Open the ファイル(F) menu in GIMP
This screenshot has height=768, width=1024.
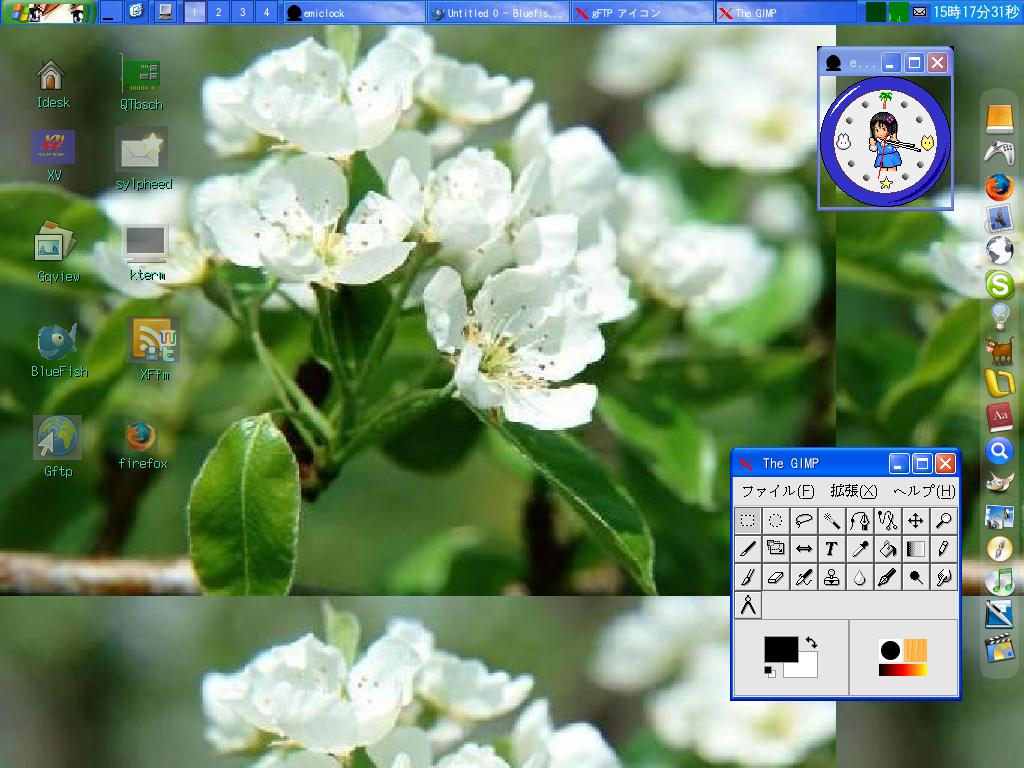pos(777,491)
